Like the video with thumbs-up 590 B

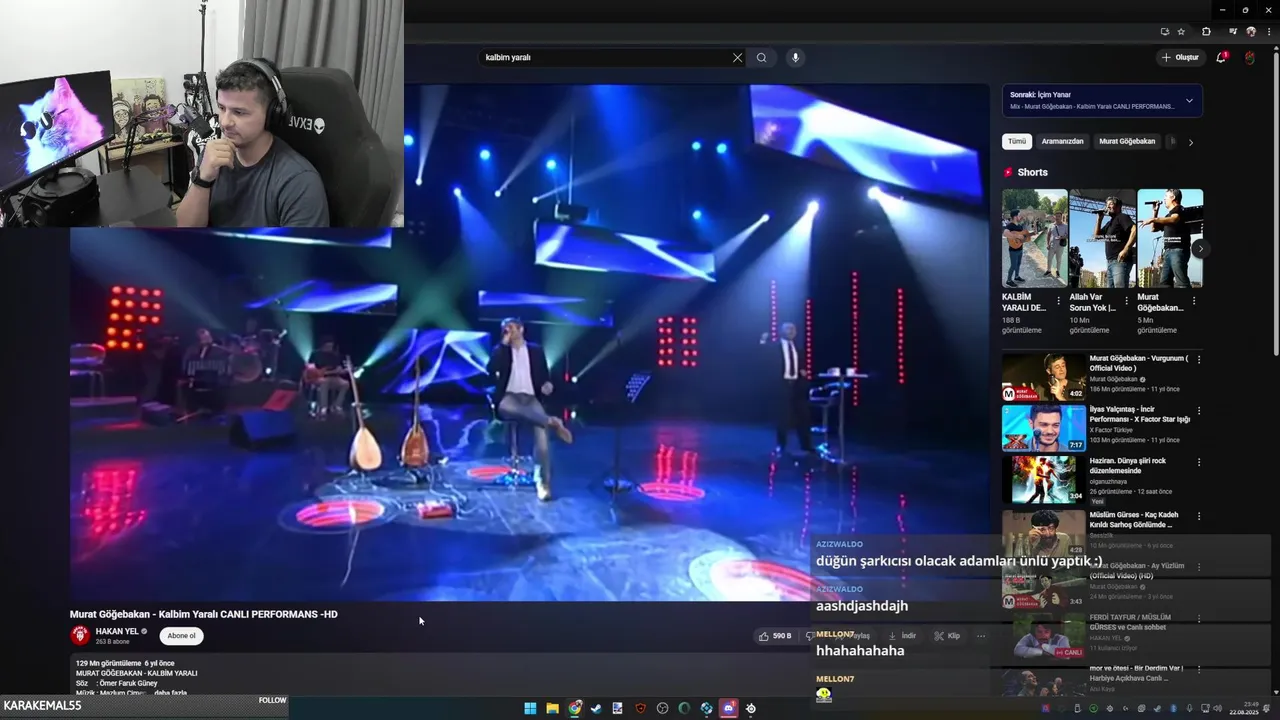coord(775,636)
